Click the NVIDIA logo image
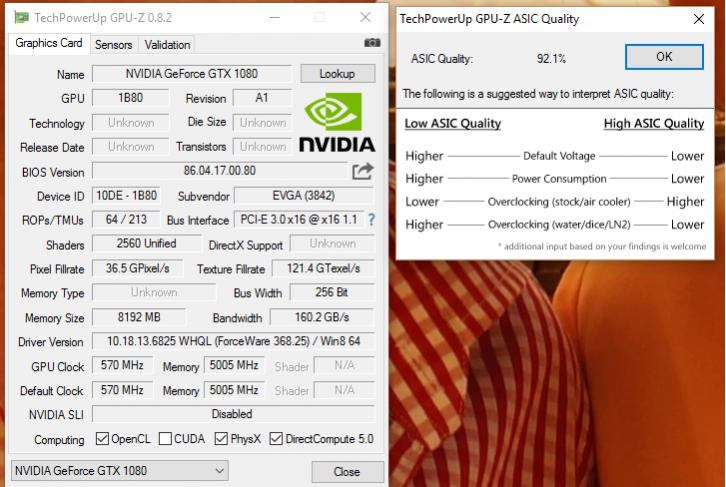726x487 pixels. [x=337, y=122]
